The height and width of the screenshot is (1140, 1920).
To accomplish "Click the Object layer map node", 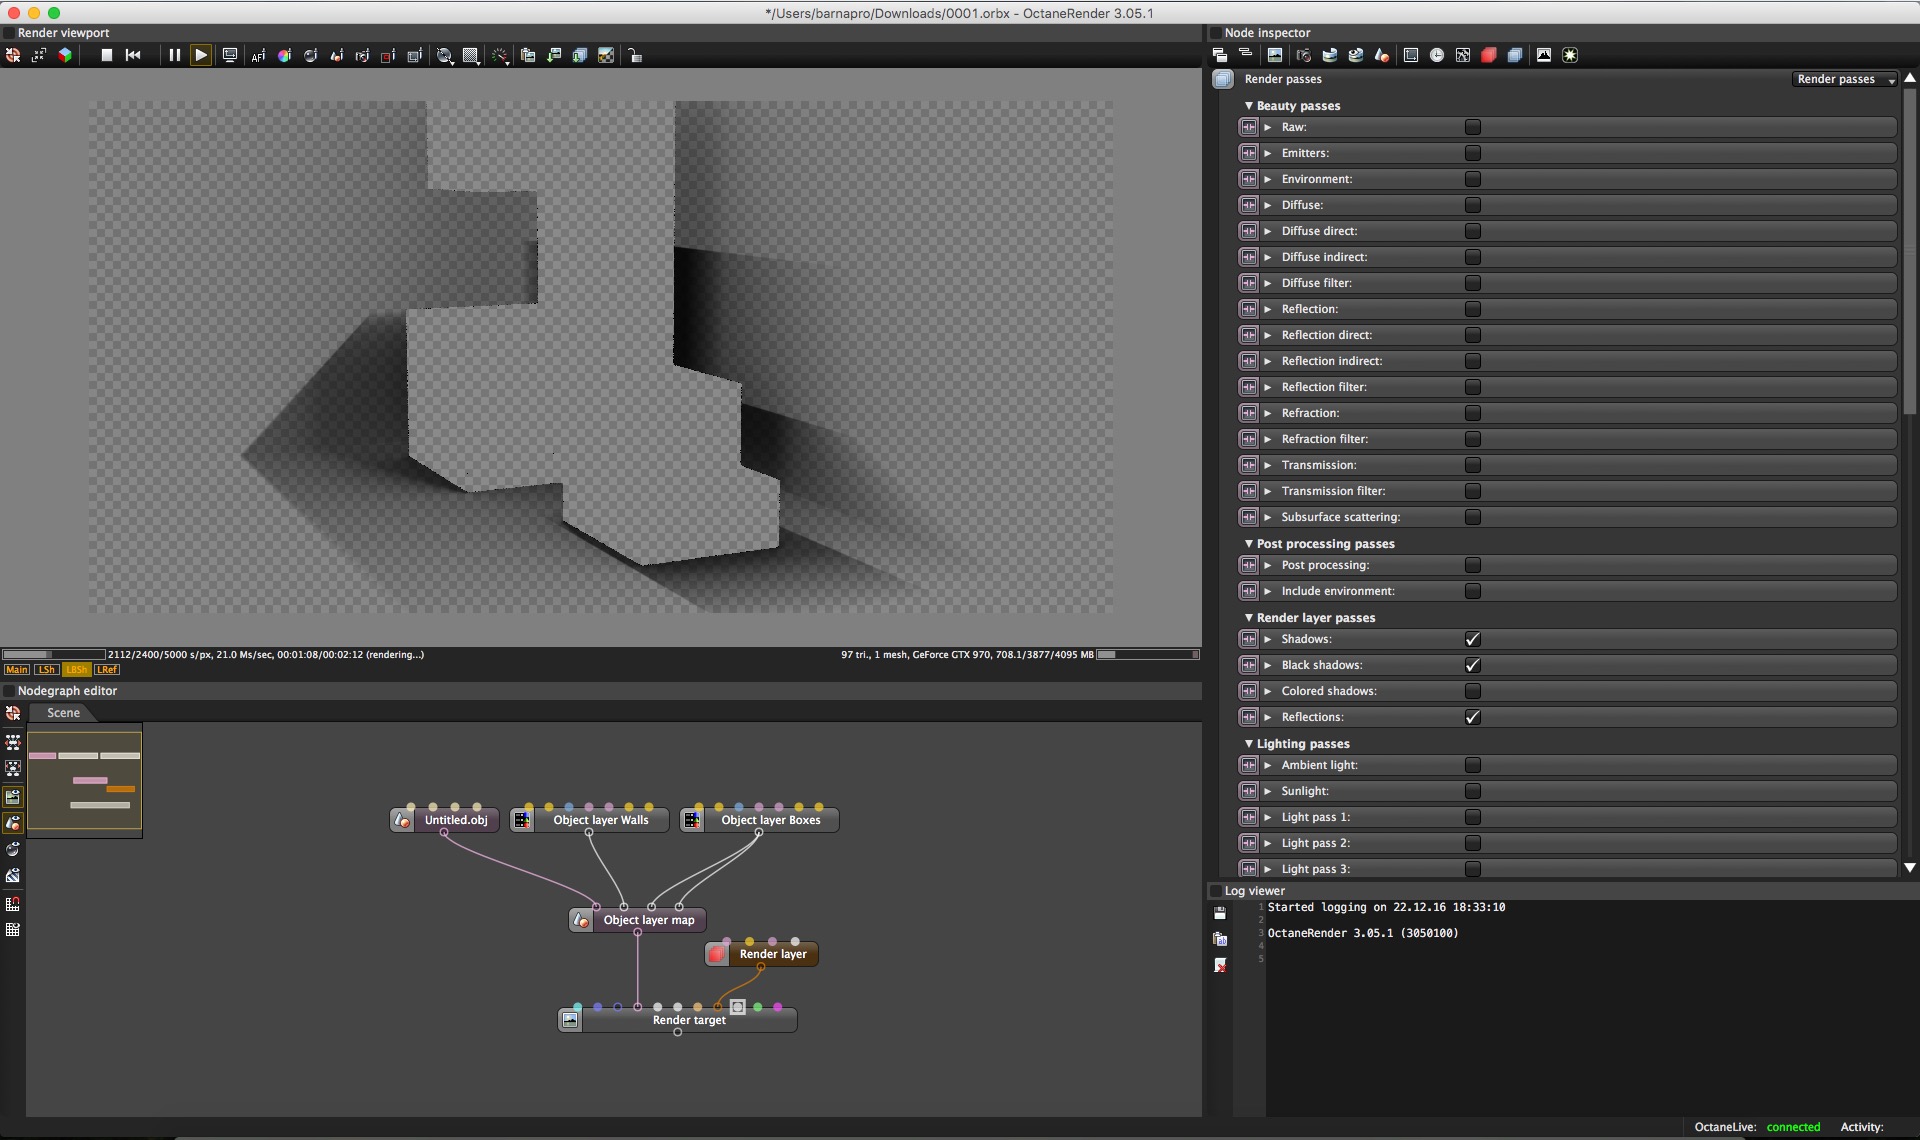I will (648, 920).
